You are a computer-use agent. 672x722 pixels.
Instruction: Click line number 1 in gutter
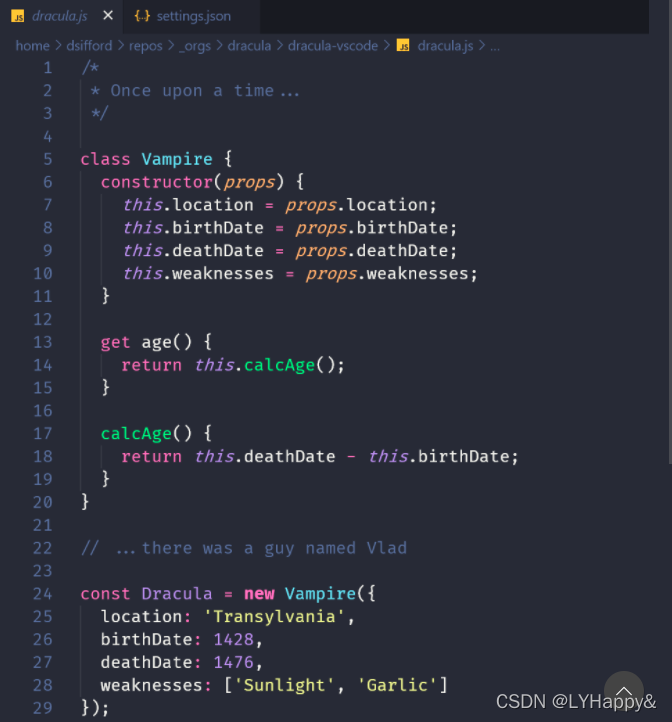[x=47, y=68]
